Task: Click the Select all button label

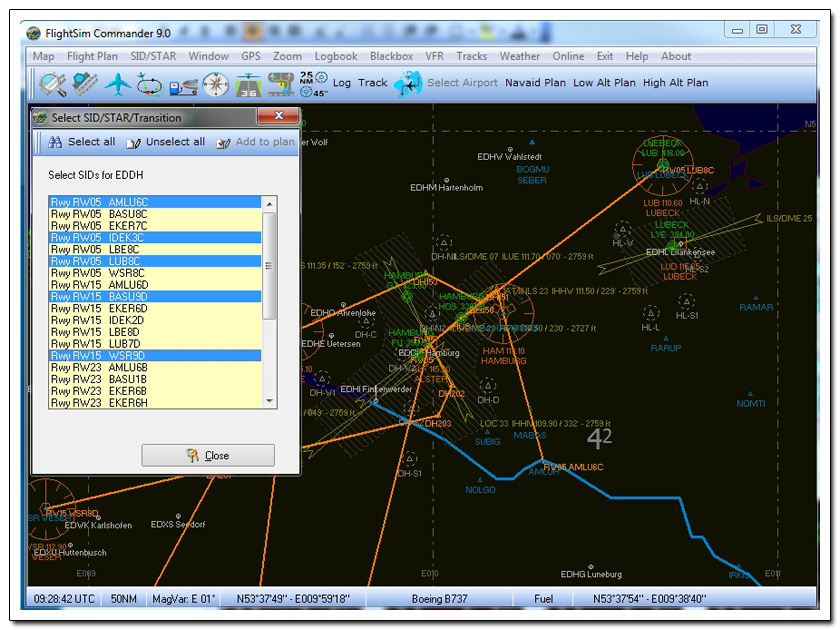Action: pos(91,142)
